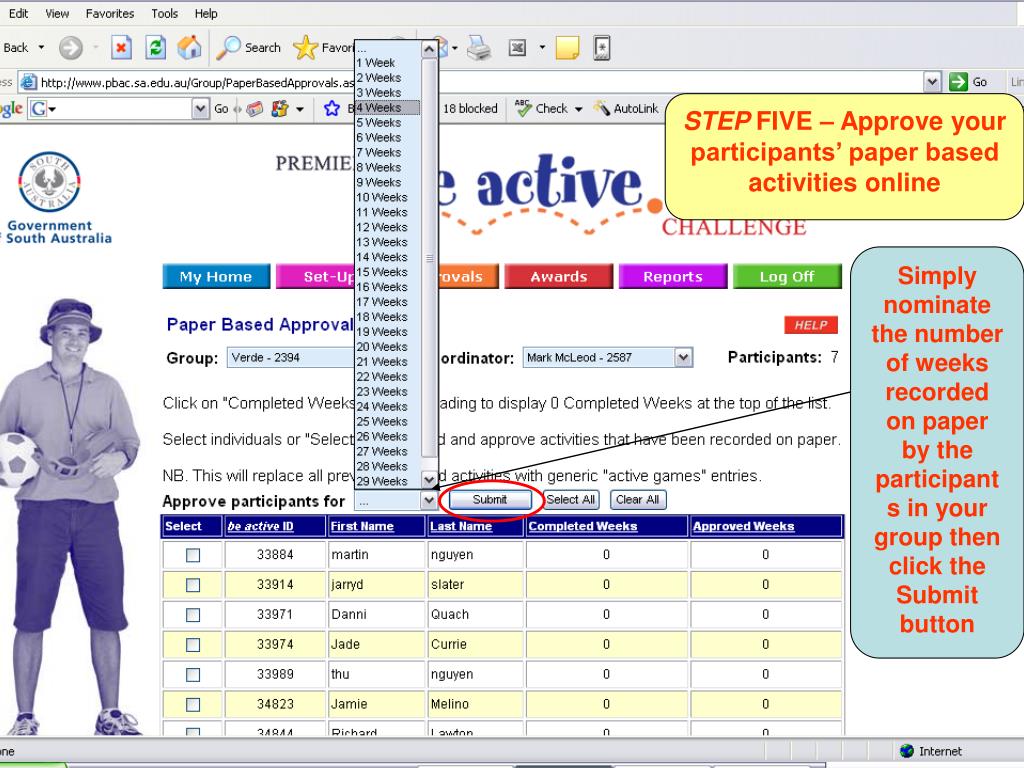Click the weeks list scrollbar thumb
This screenshot has width=1024, height=768.
429,258
